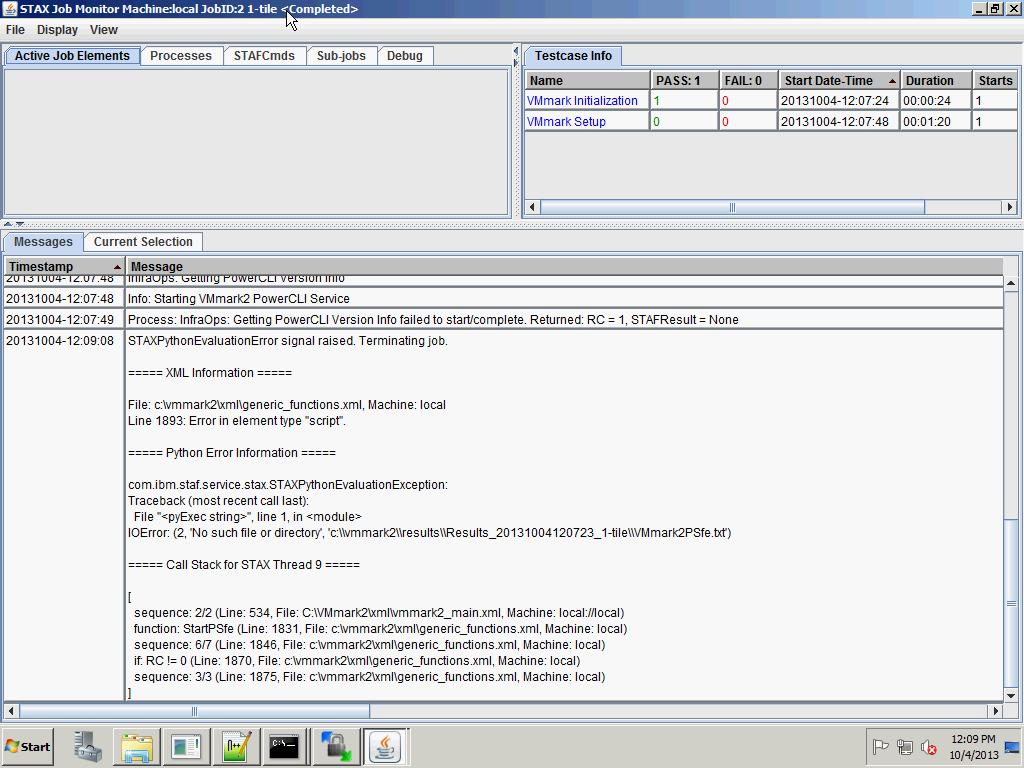
Task: Sort by FAIL: 0 column header
Action: click(x=748, y=80)
